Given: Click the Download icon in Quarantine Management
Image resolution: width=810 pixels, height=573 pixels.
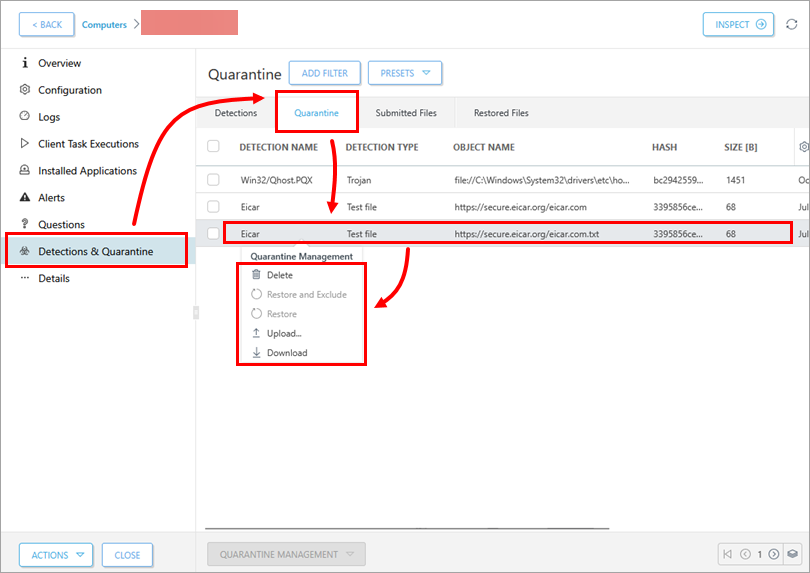Looking at the screenshot, I should (256, 353).
